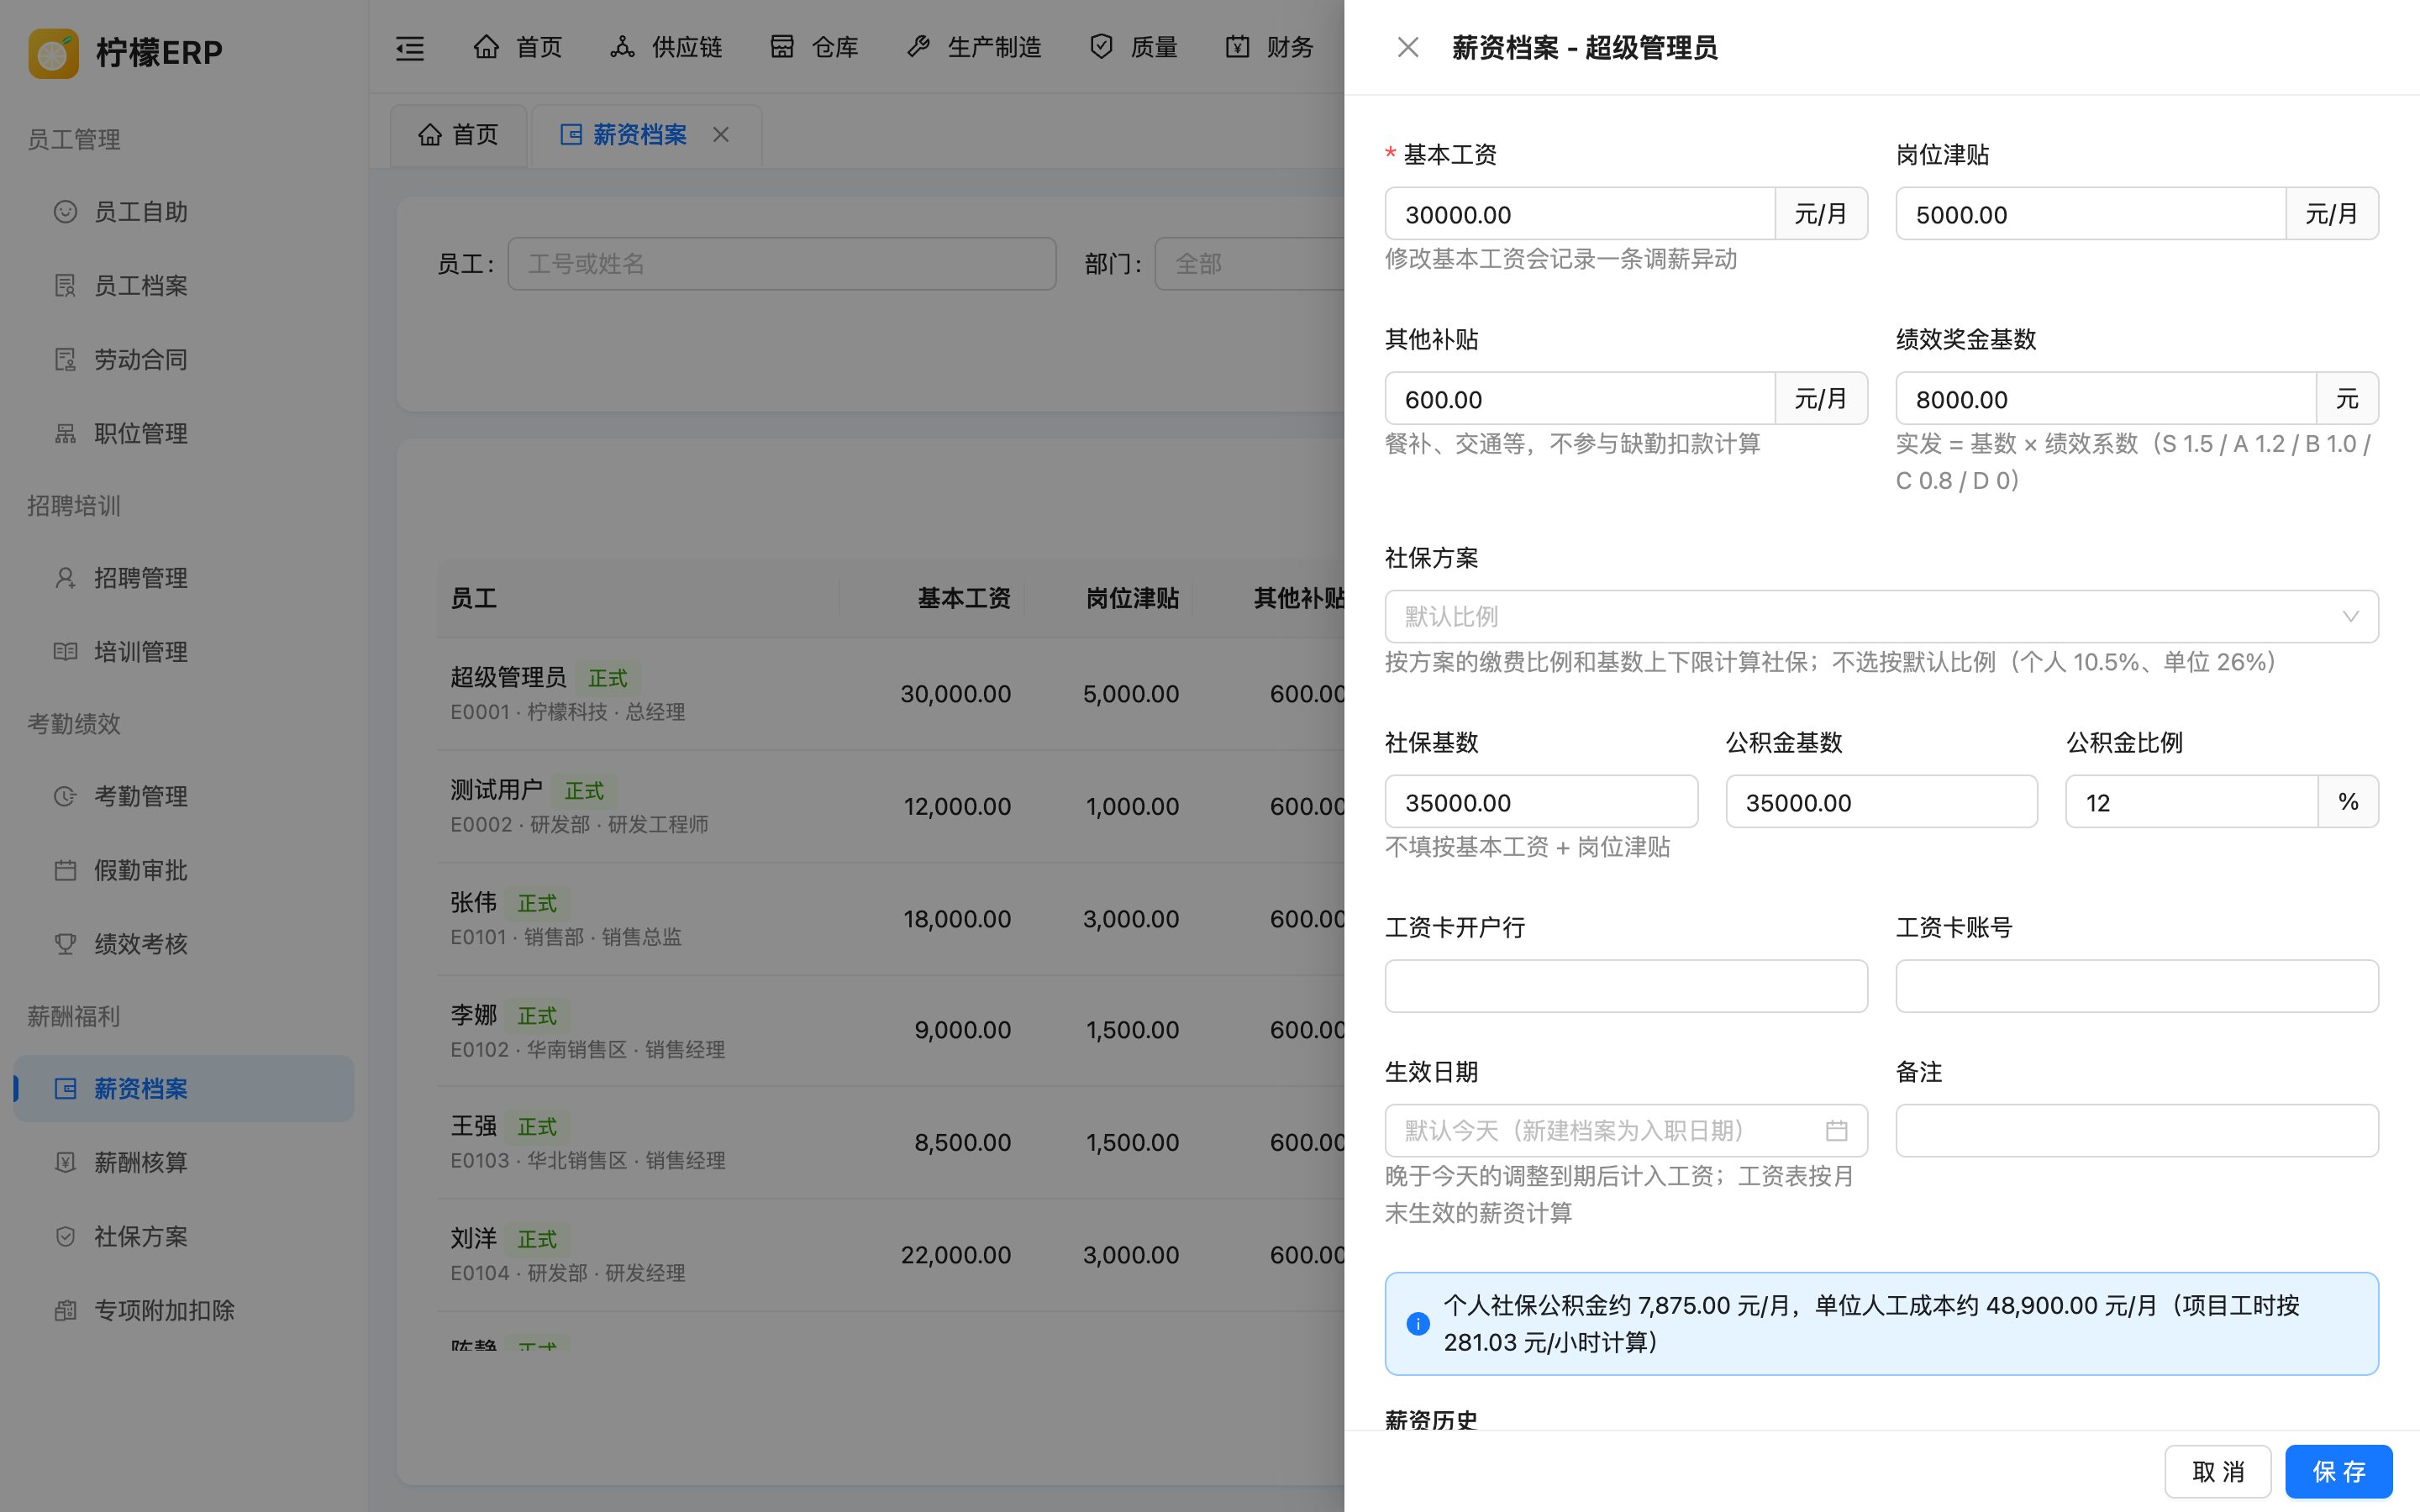Click the 工资卡开户行 input field
Viewport: 2420px width, 1512px height.
pyautogui.click(x=1626, y=986)
